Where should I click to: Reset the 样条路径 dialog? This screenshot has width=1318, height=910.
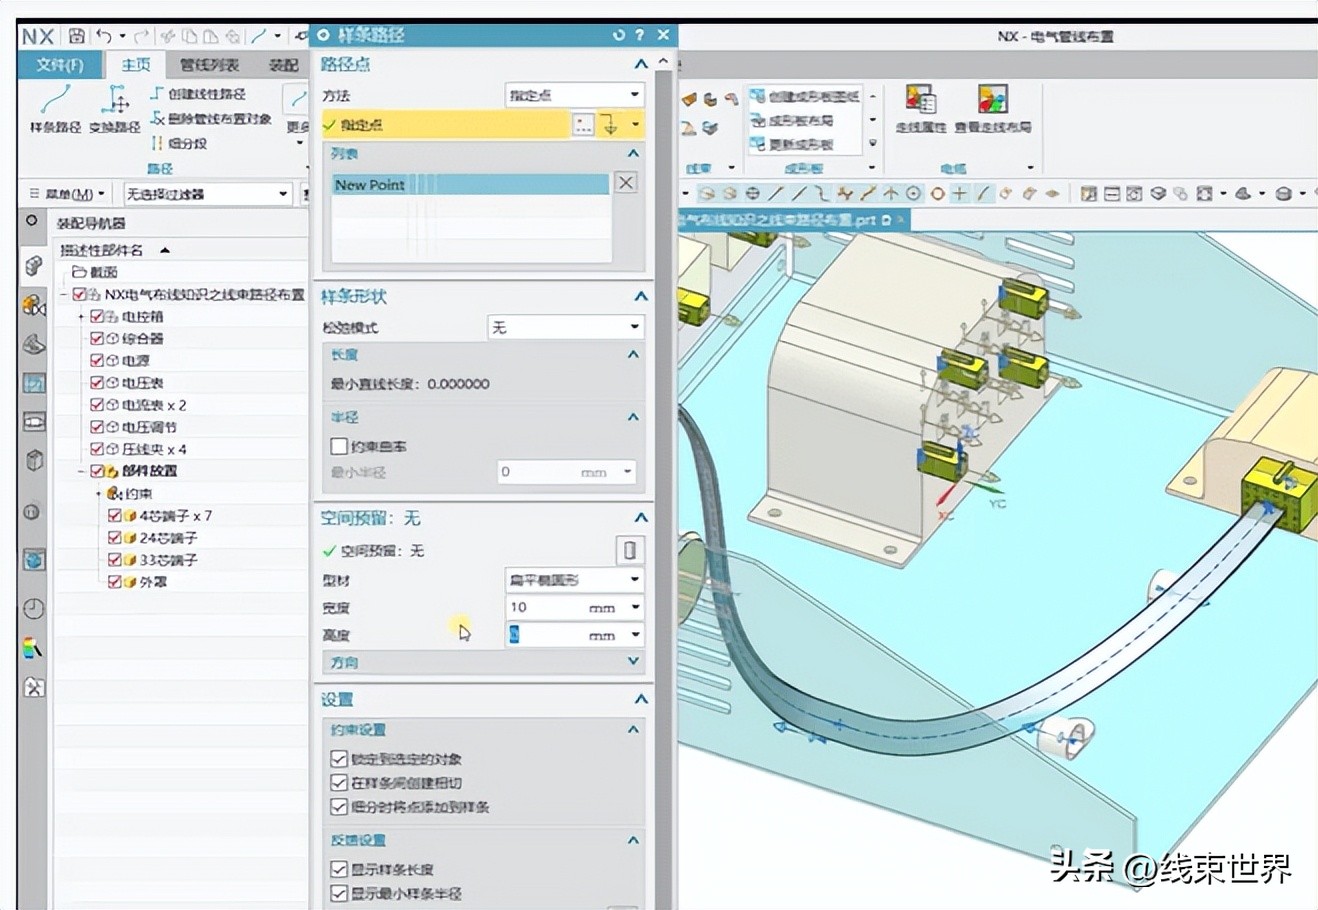coord(619,35)
